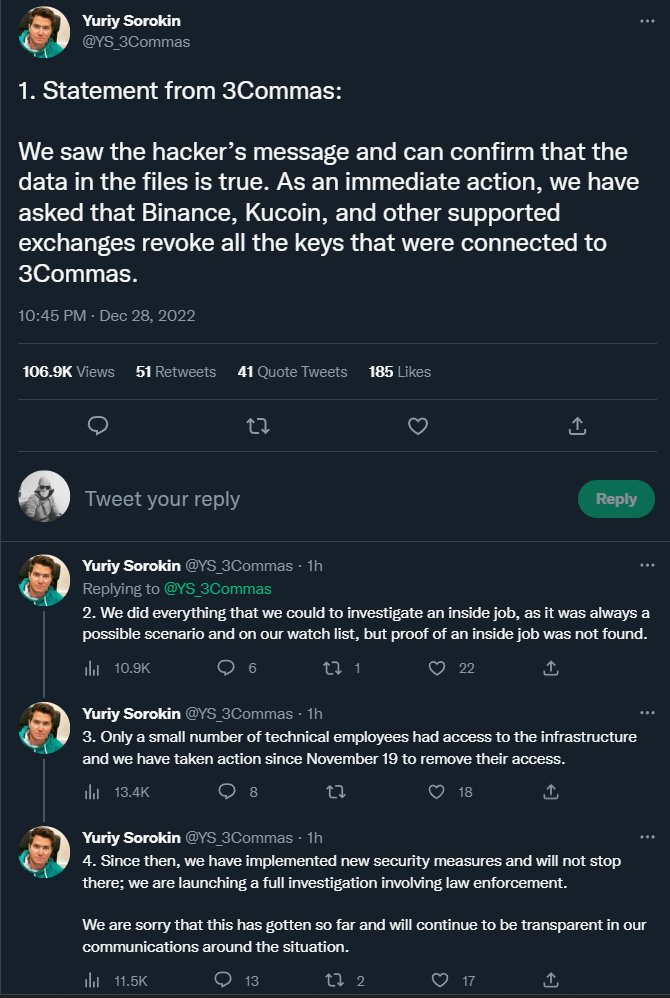Image resolution: width=670 pixels, height=998 pixels.
Task: Show the 185 Likes list
Action: tap(400, 372)
